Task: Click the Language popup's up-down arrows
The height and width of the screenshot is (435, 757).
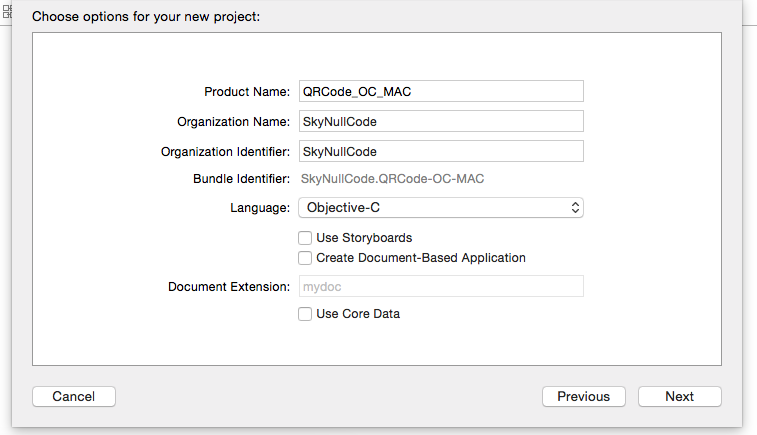Action: click(x=575, y=208)
